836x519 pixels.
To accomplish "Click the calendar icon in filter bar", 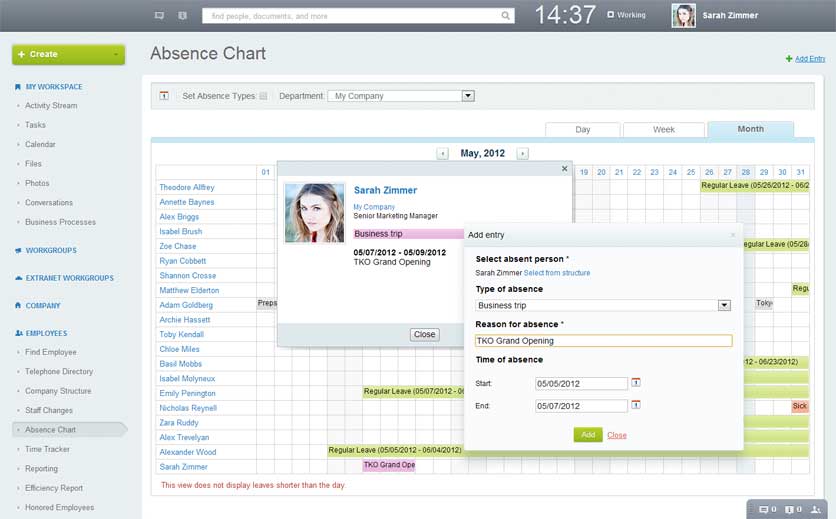I will click(x=164, y=96).
